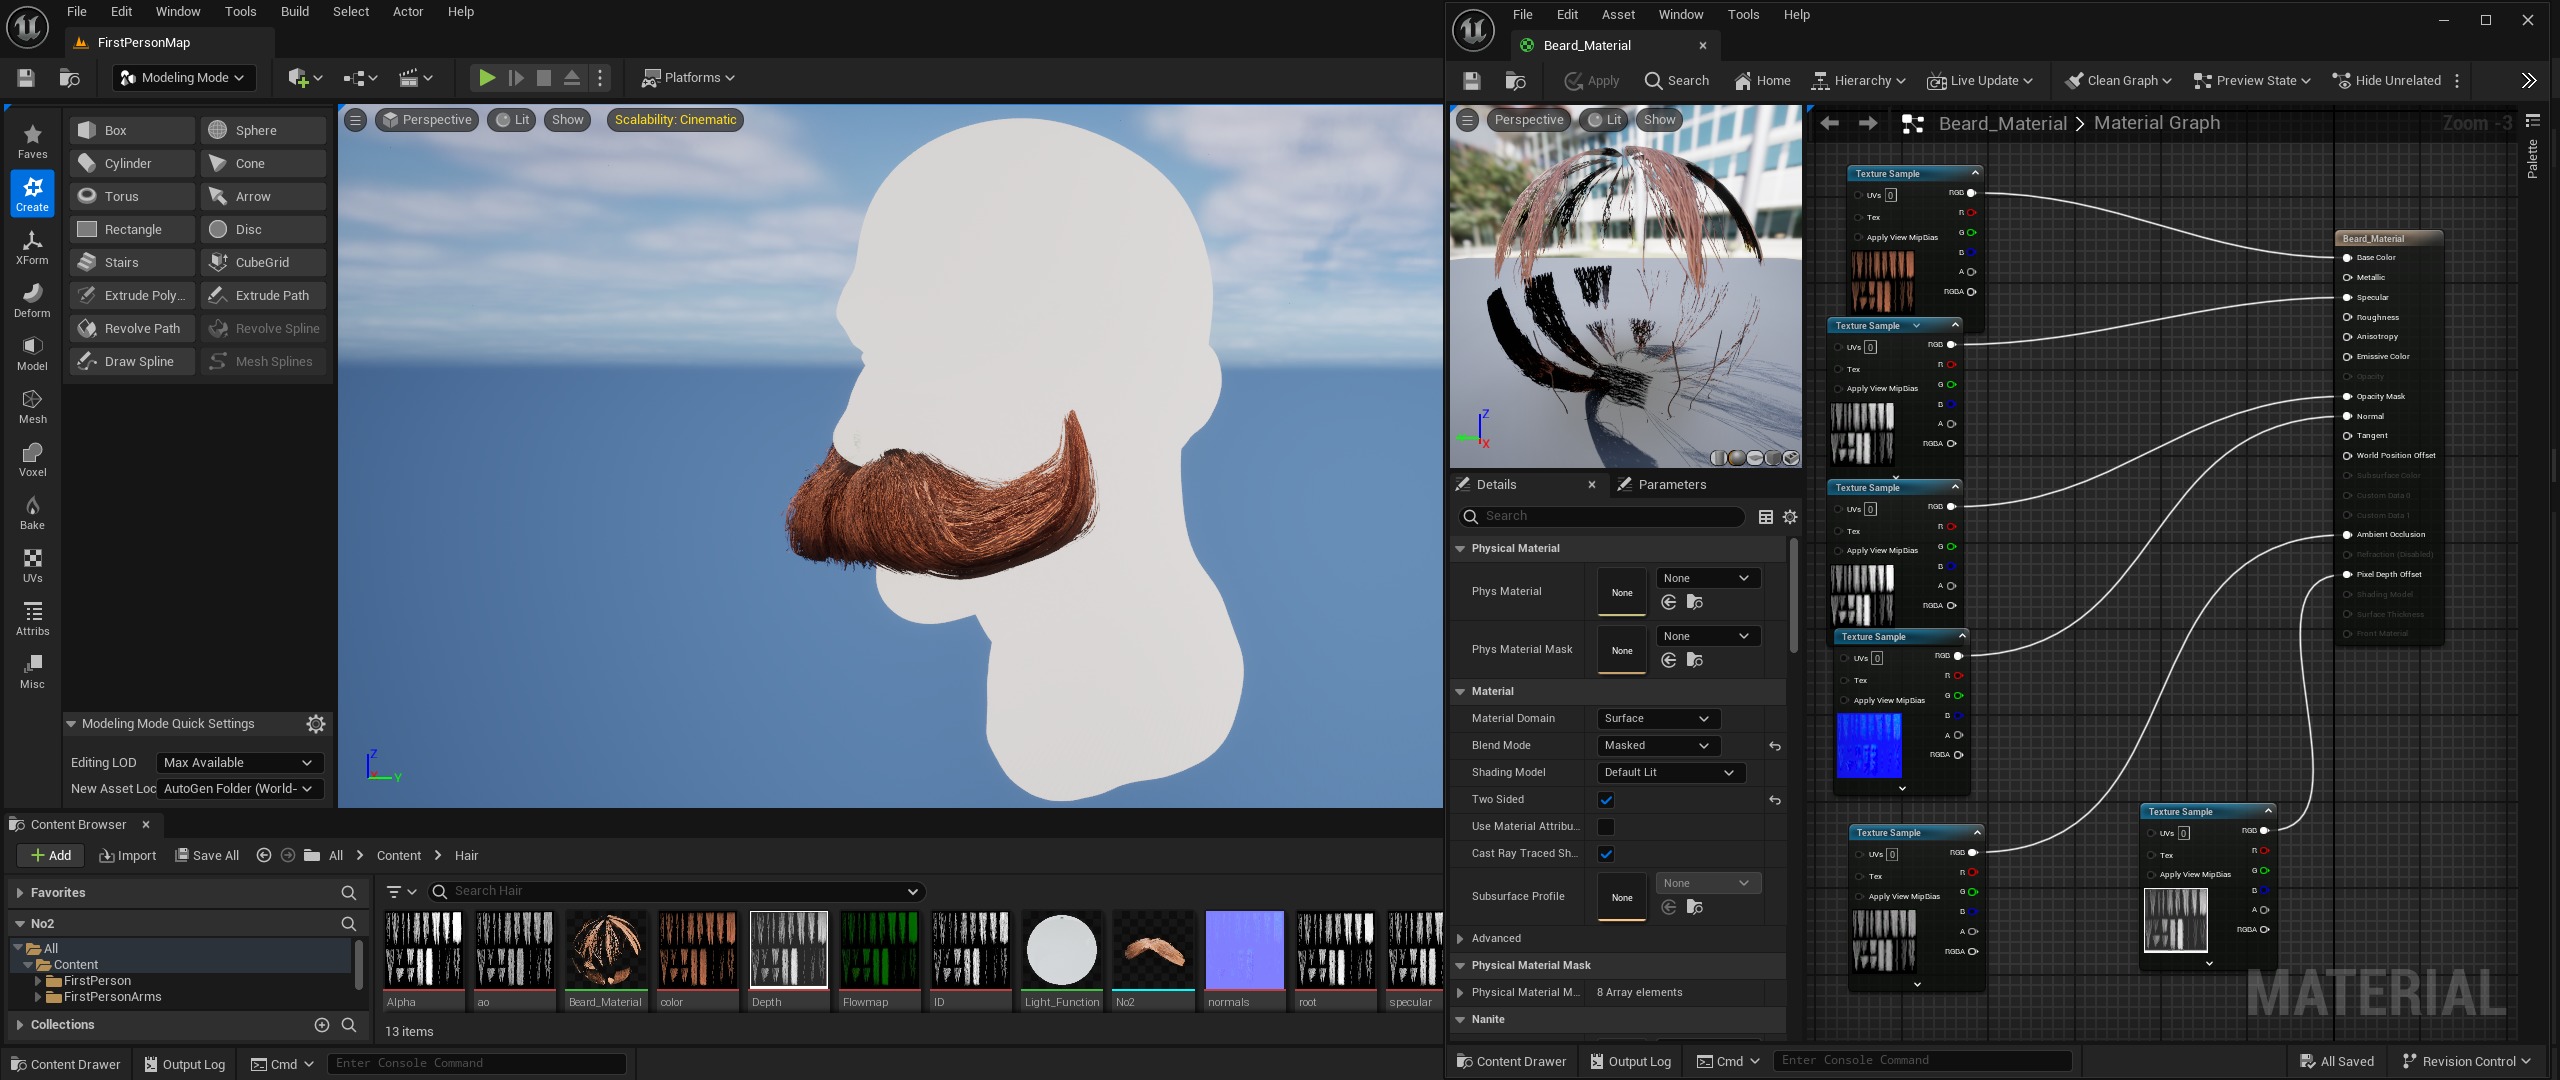The height and width of the screenshot is (1080, 2560).
Task: Open the Voxel tools category
Action: [32, 458]
